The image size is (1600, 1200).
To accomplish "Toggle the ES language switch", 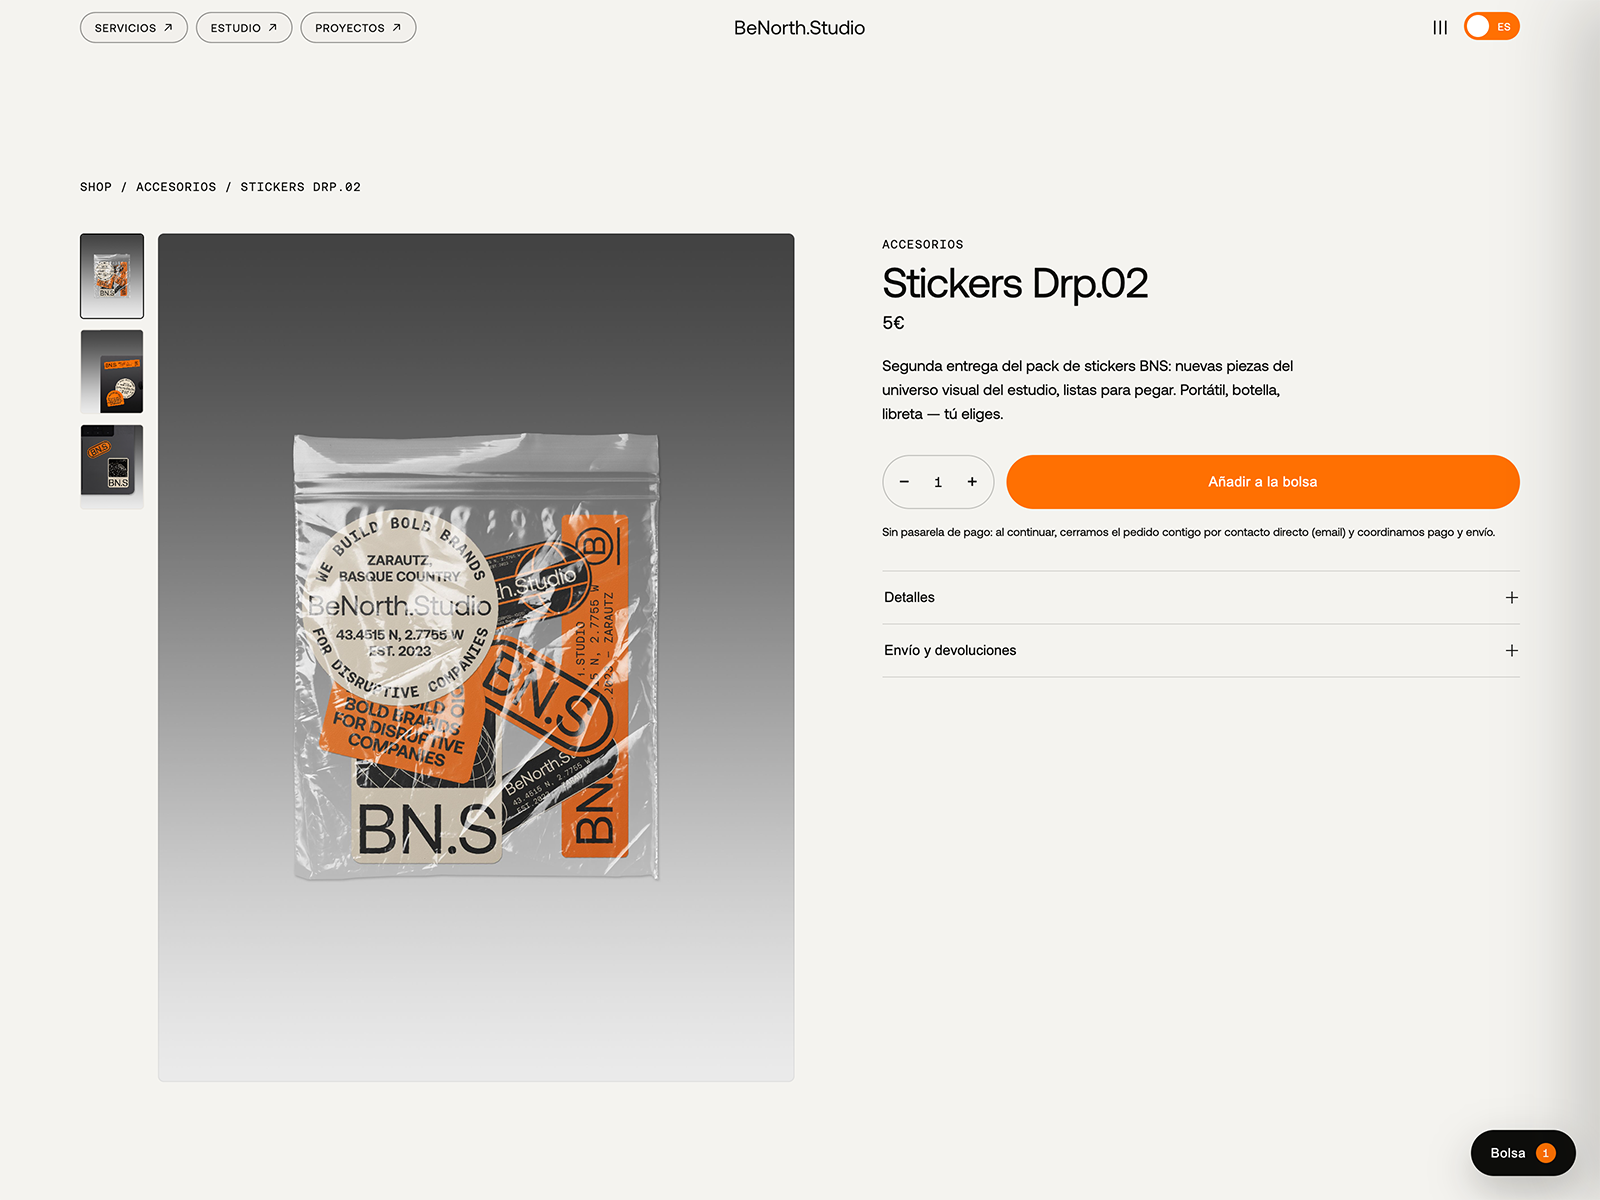I will point(1491,27).
